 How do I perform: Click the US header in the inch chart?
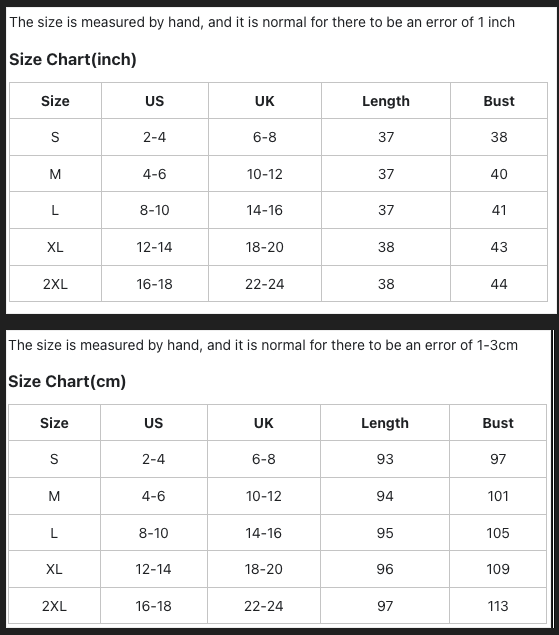coord(155,101)
